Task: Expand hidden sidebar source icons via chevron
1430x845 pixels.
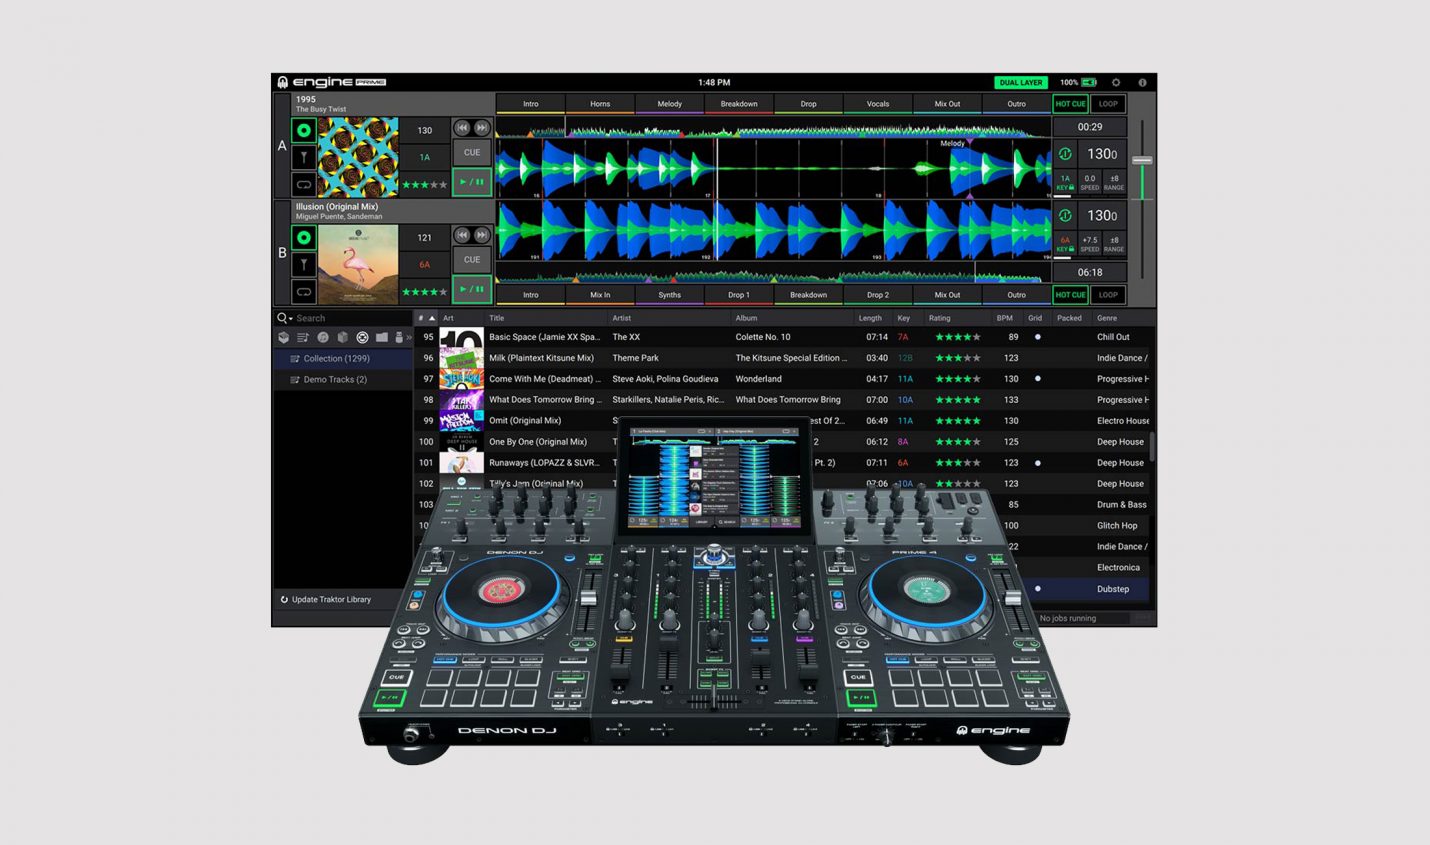Action: [410, 337]
